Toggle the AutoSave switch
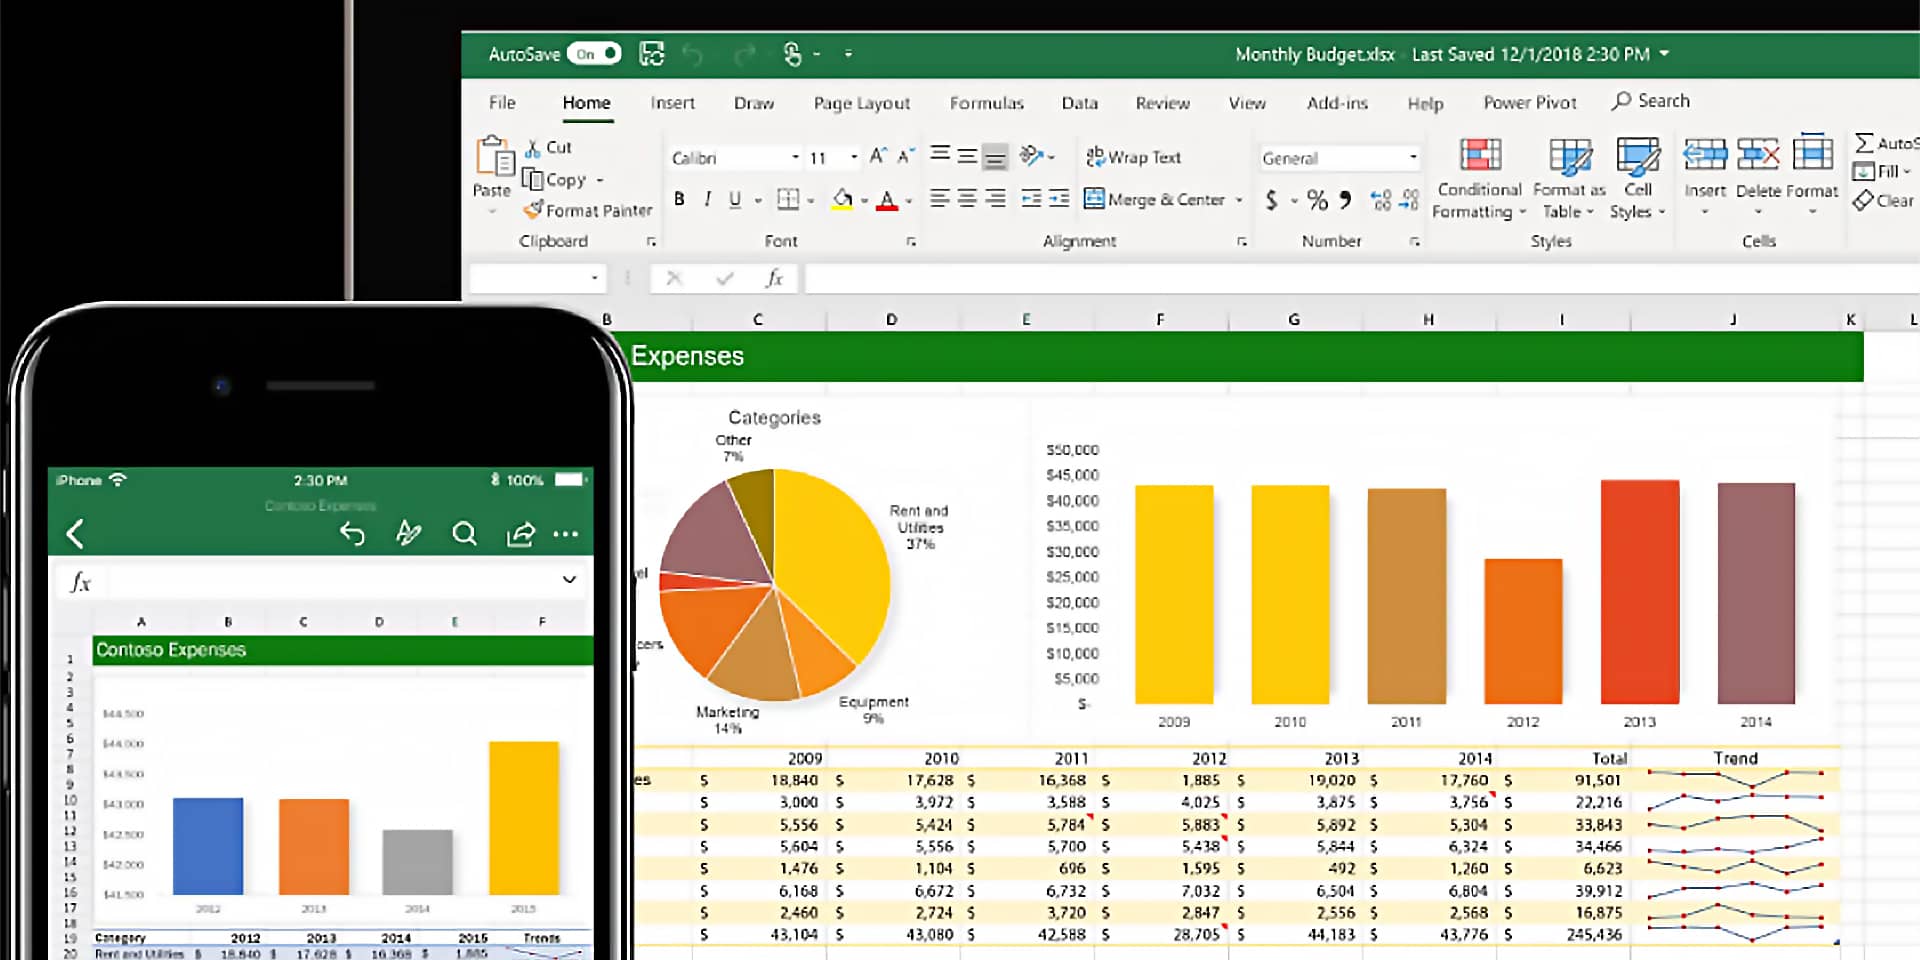The width and height of the screenshot is (1920, 960). (594, 54)
